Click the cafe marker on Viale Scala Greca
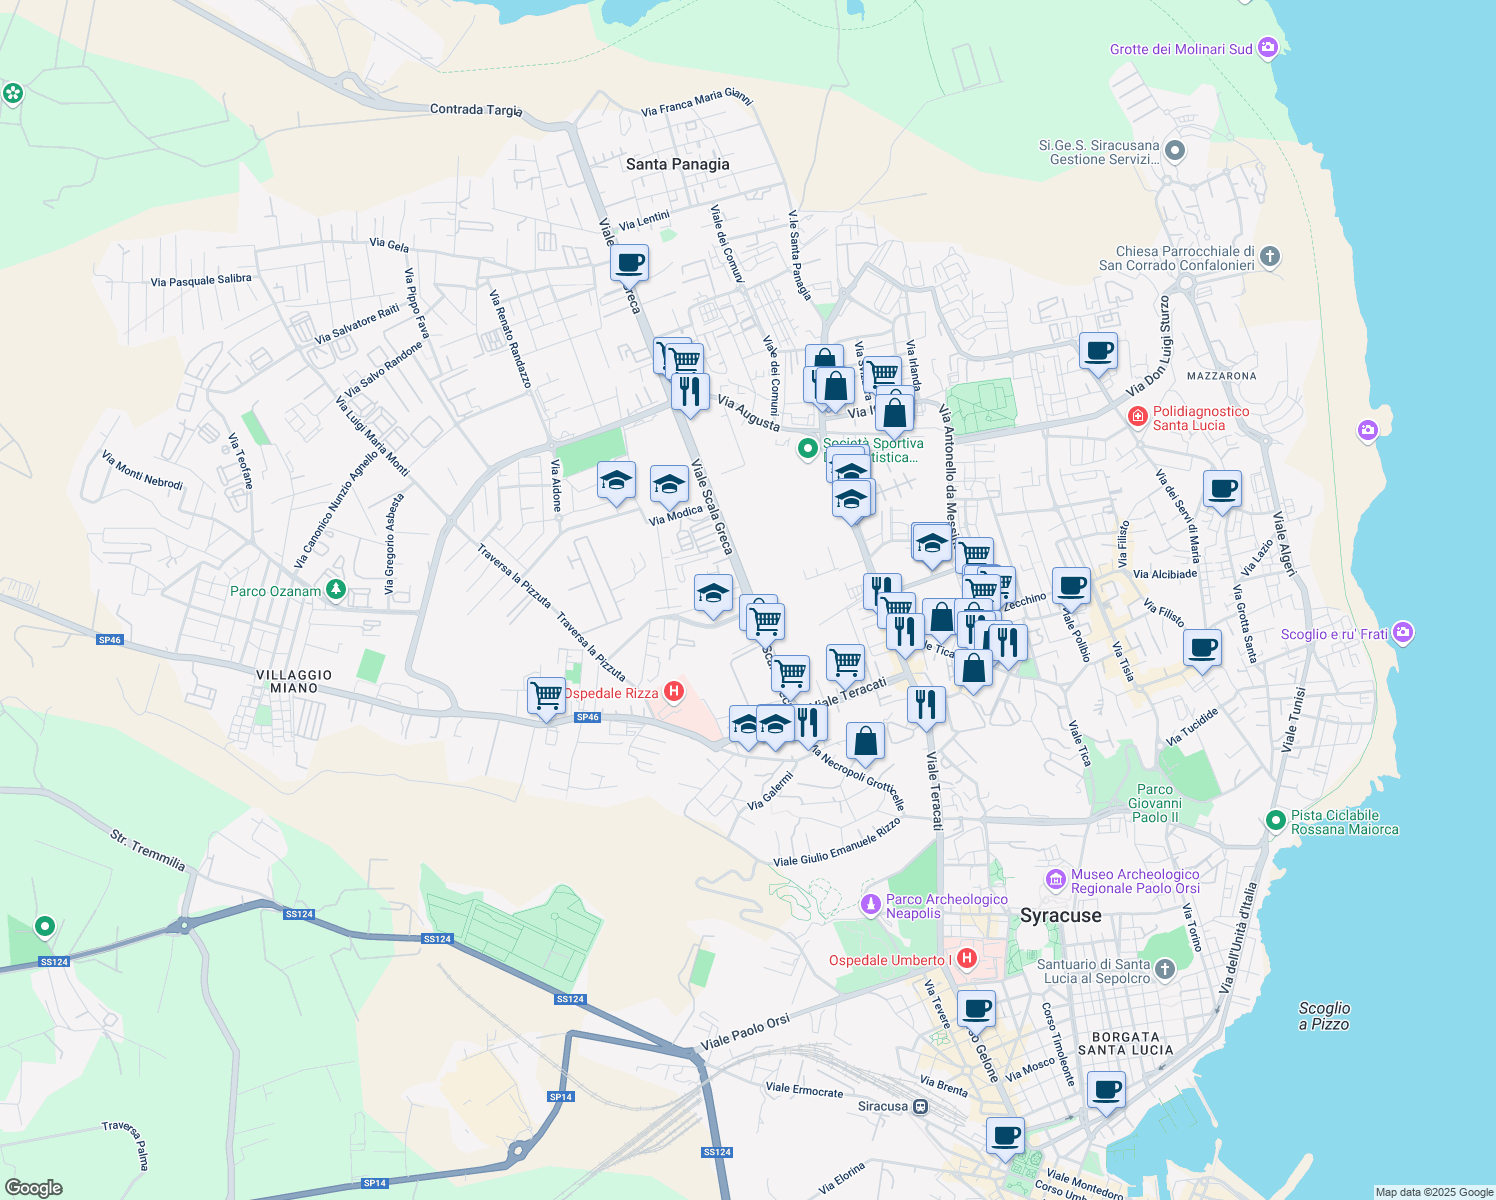 tap(629, 264)
